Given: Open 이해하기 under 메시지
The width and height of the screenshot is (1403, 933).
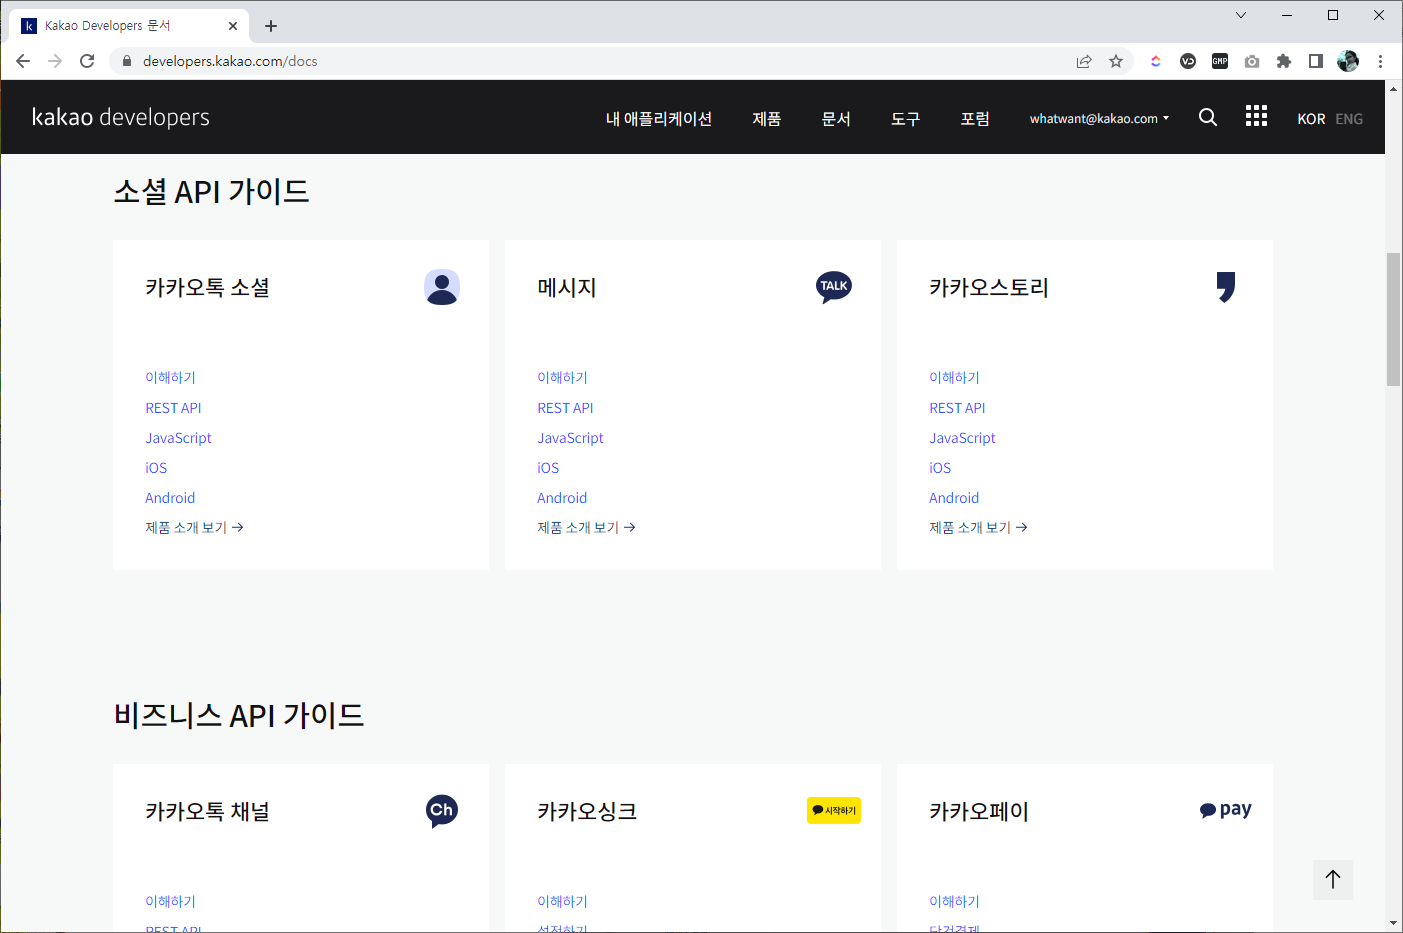Looking at the screenshot, I should click(x=562, y=377).
